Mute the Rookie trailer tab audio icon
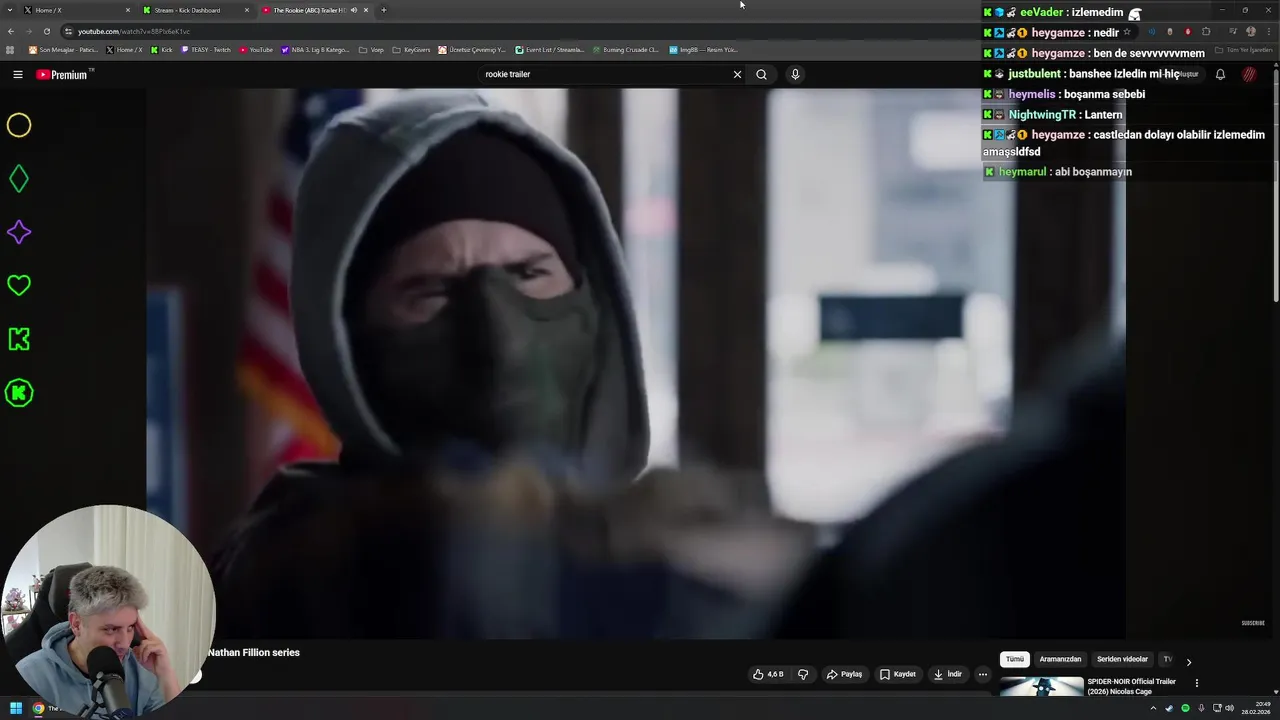This screenshot has width=1280, height=720. 353,10
